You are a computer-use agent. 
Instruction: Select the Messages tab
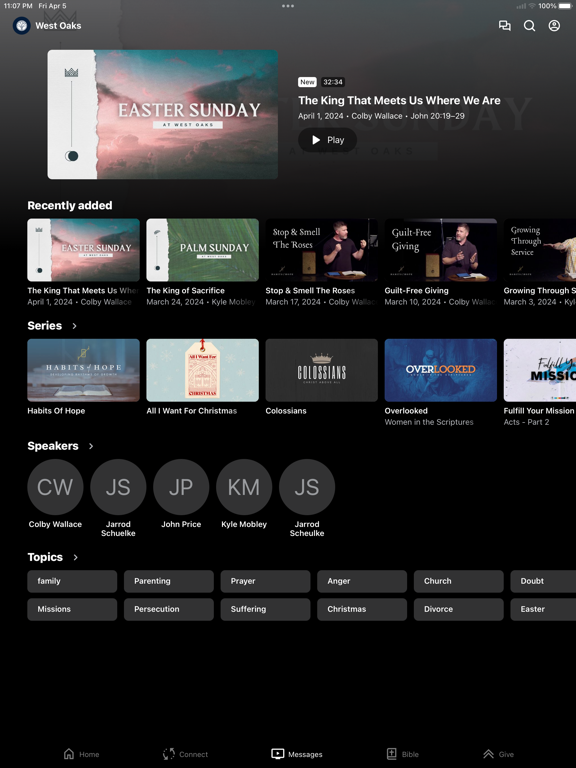[x=297, y=754]
